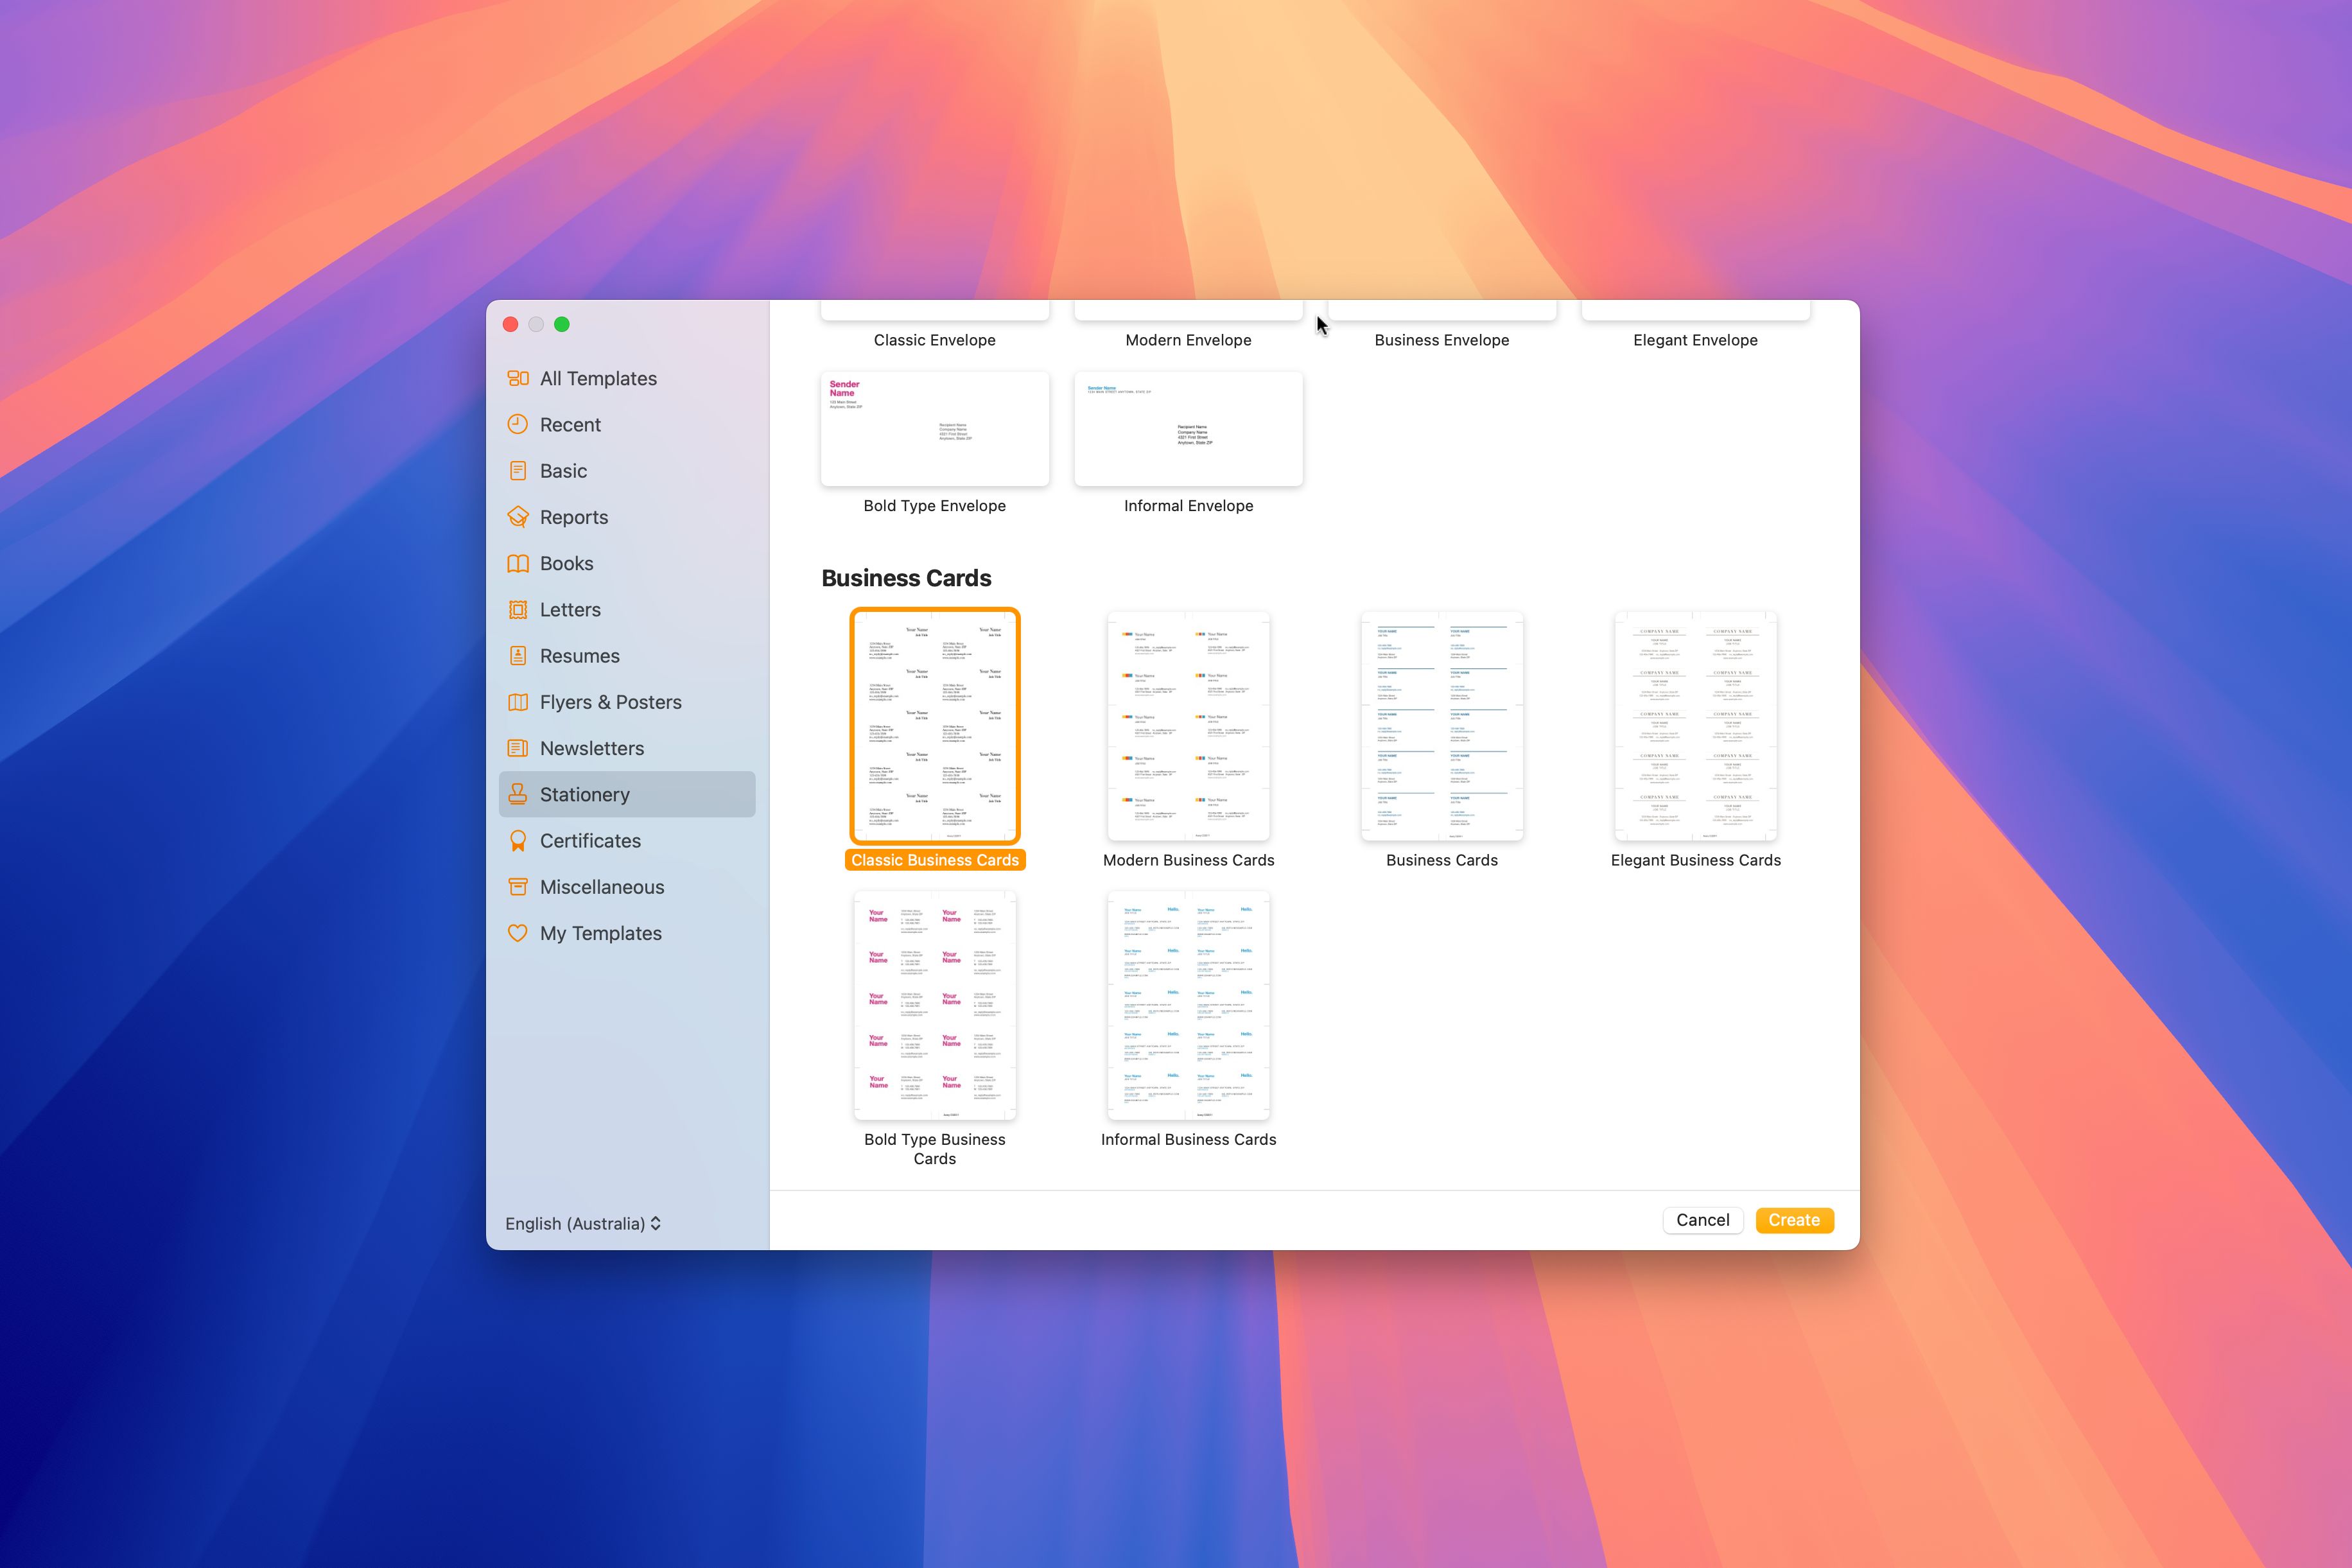
Task: Click the Cancel button
Action: tap(1703, 1220)
